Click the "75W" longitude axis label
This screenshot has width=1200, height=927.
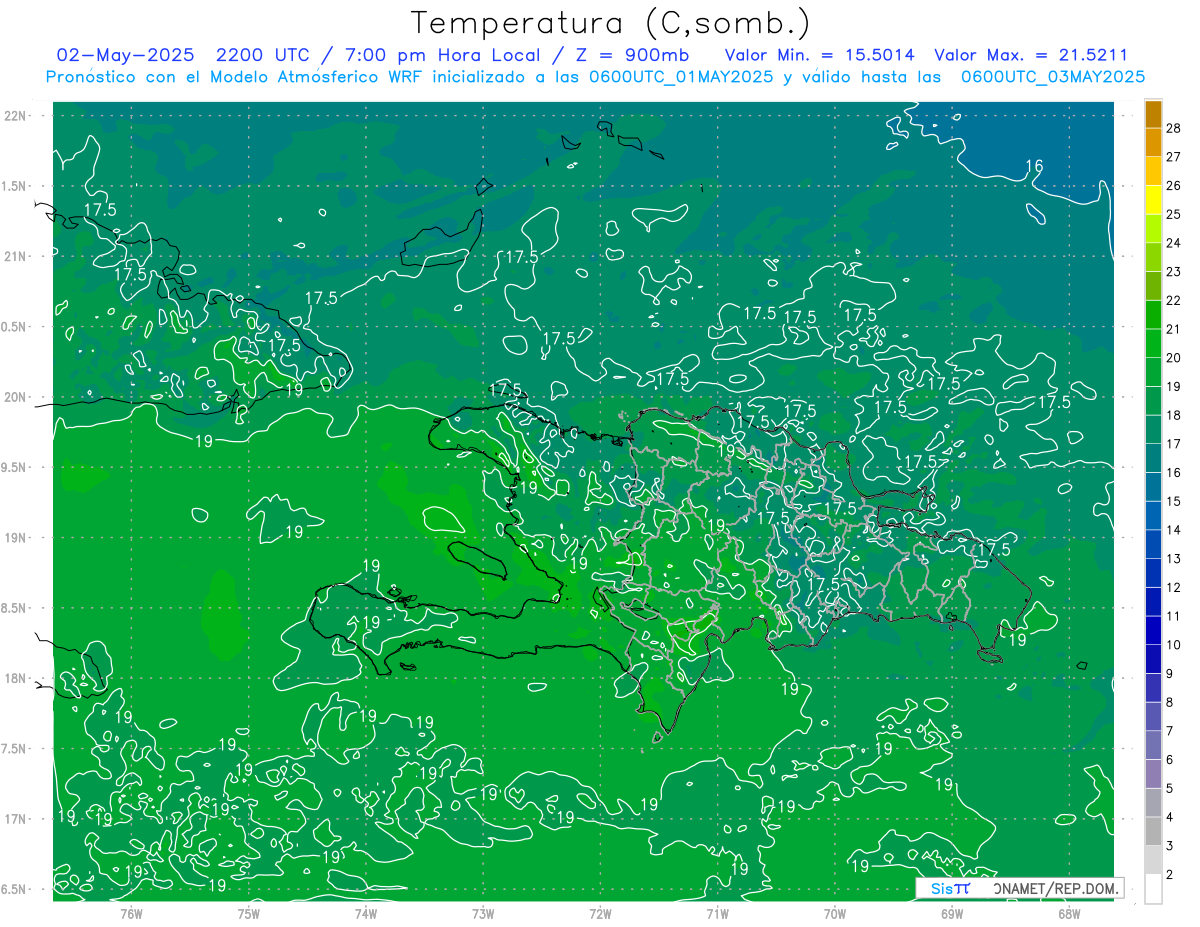[x=248, y=914]
